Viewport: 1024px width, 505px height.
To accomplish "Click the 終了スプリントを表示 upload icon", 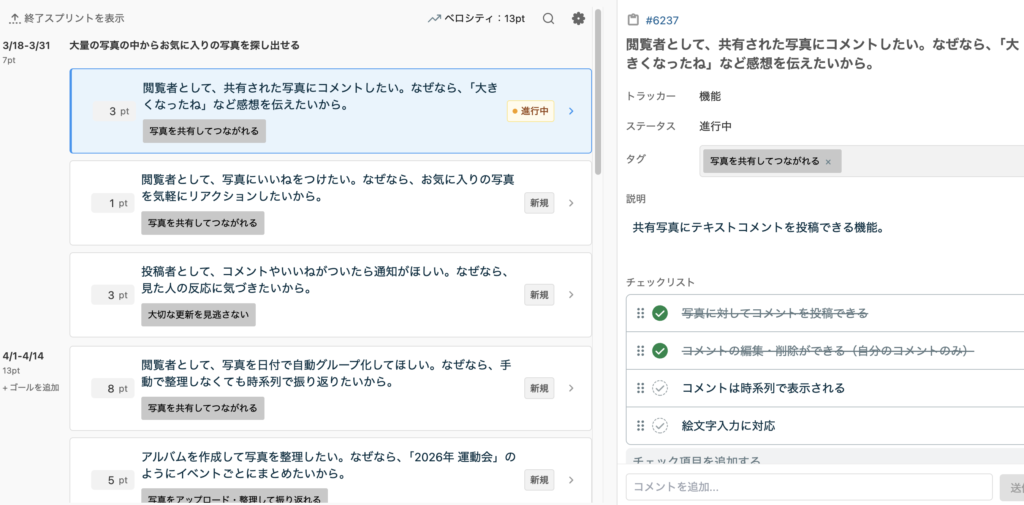I will pos(14,18).
